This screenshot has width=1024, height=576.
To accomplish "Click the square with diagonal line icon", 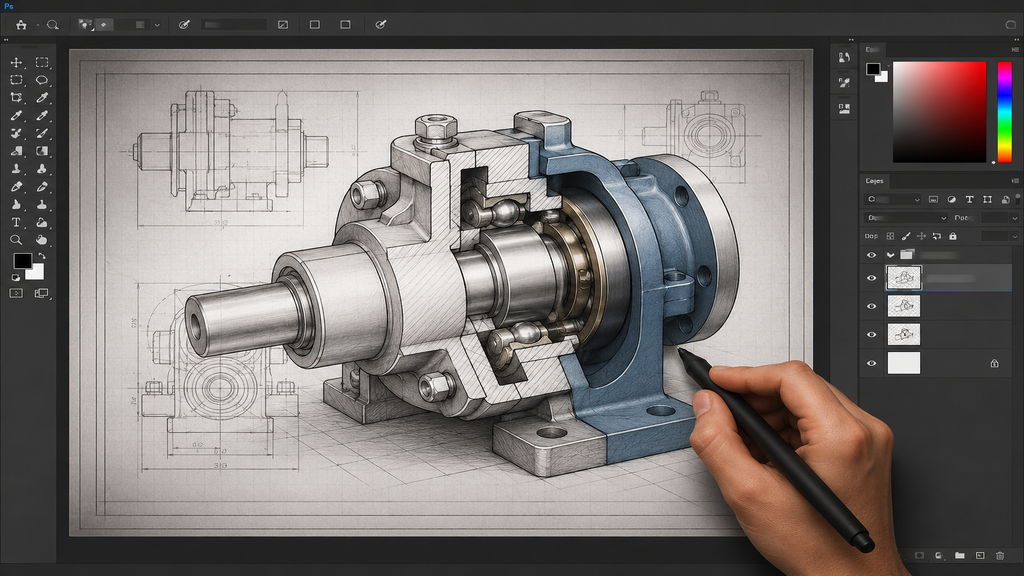I will pos(283,25).
